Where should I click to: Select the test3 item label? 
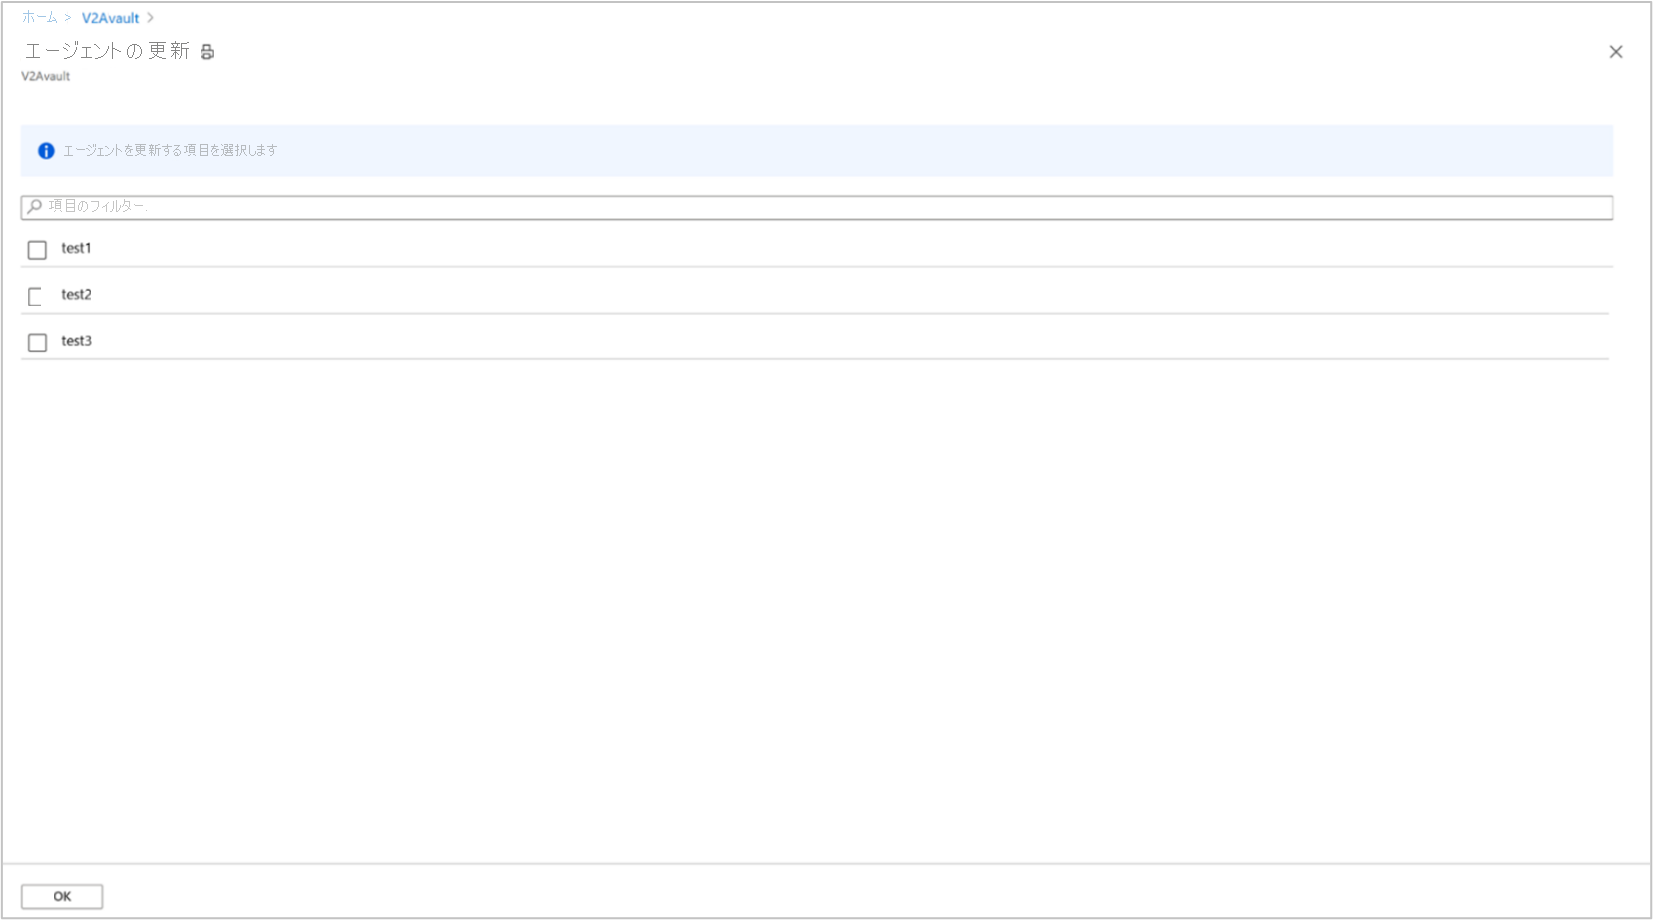click(x=76, y=340)
